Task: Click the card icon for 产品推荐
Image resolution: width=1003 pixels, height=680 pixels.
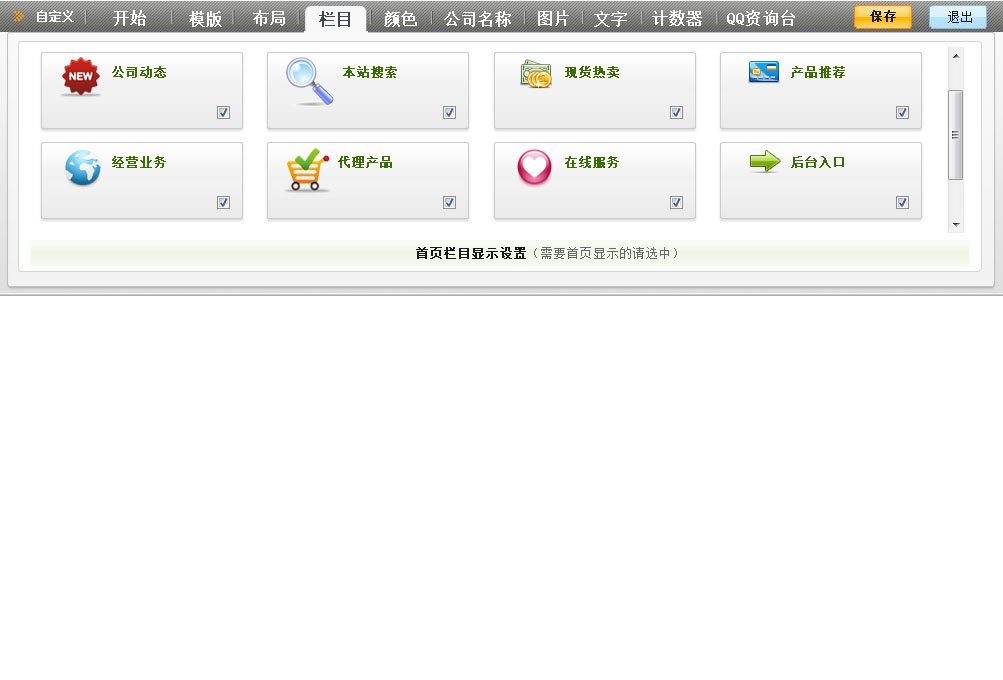Action: (x=763, y=72)
